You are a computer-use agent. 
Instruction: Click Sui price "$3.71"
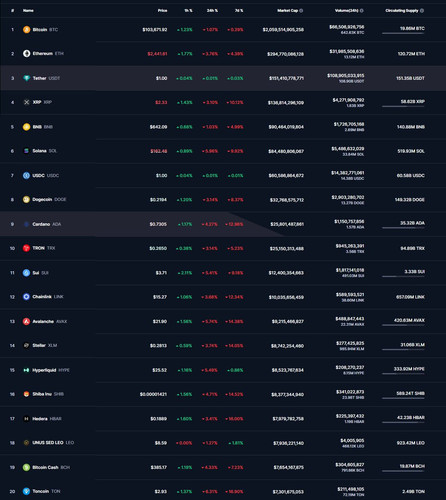[x=161, y=273]
